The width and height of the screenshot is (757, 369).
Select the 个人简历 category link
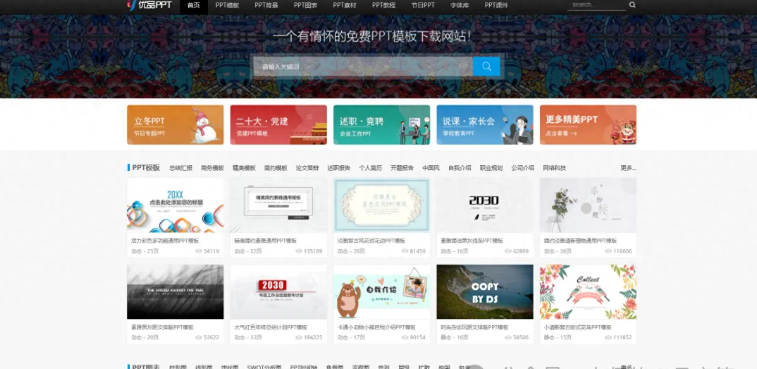click(x=370, y=168)
